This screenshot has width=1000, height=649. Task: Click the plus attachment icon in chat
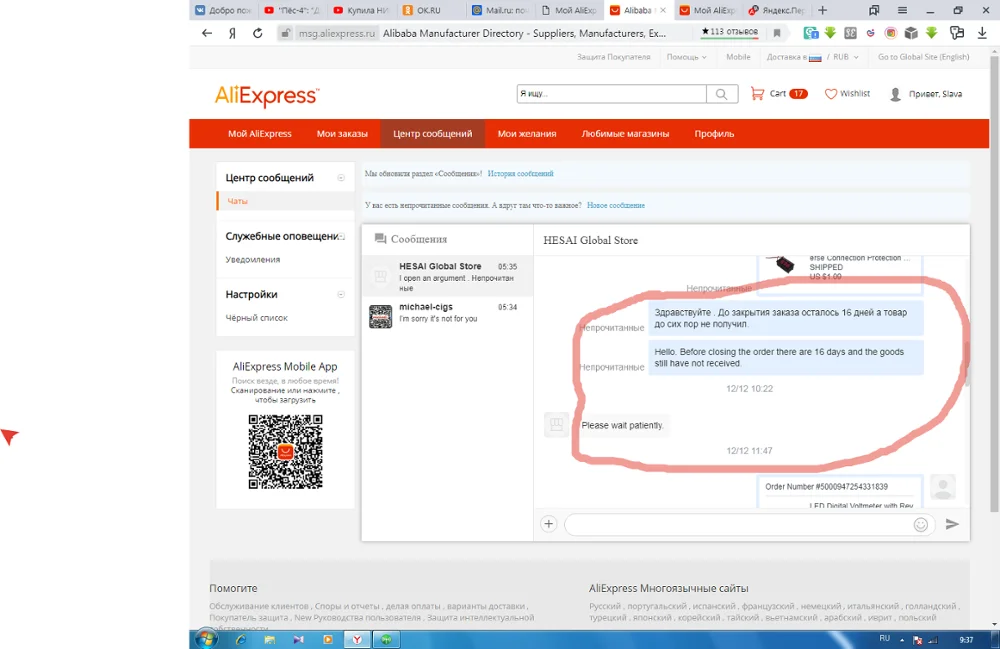(548, 524)
